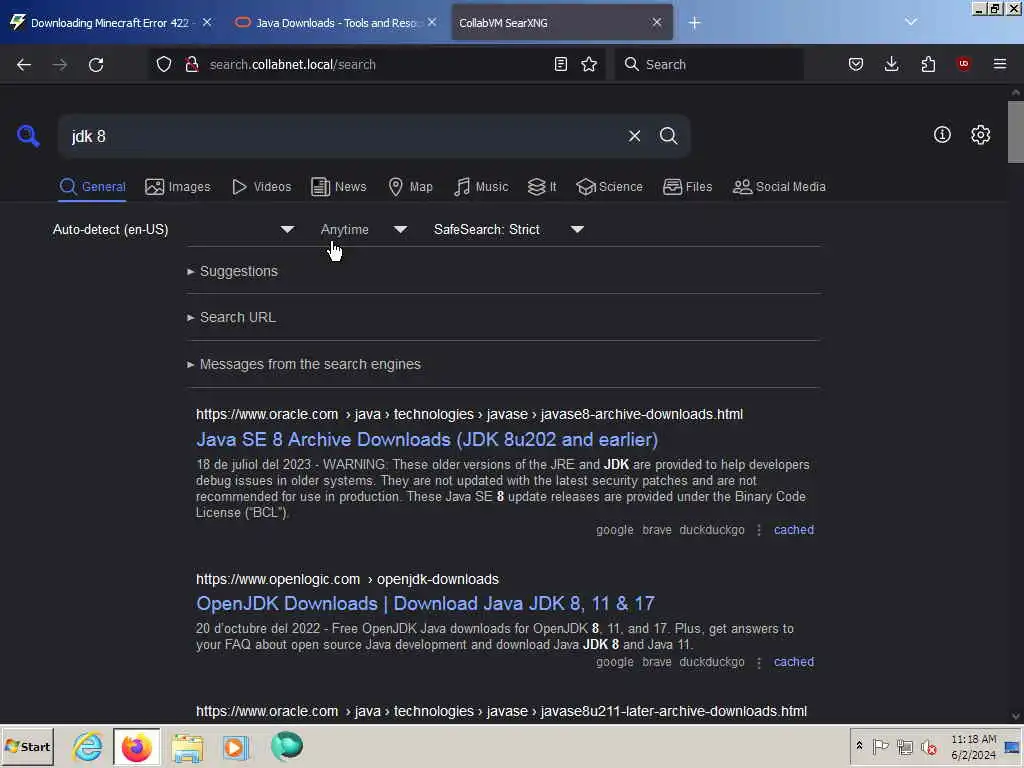Click the uBlock Origin extension icon
Image resolution: width=1024 pixels, height=768 pixels.
[963, 63]
